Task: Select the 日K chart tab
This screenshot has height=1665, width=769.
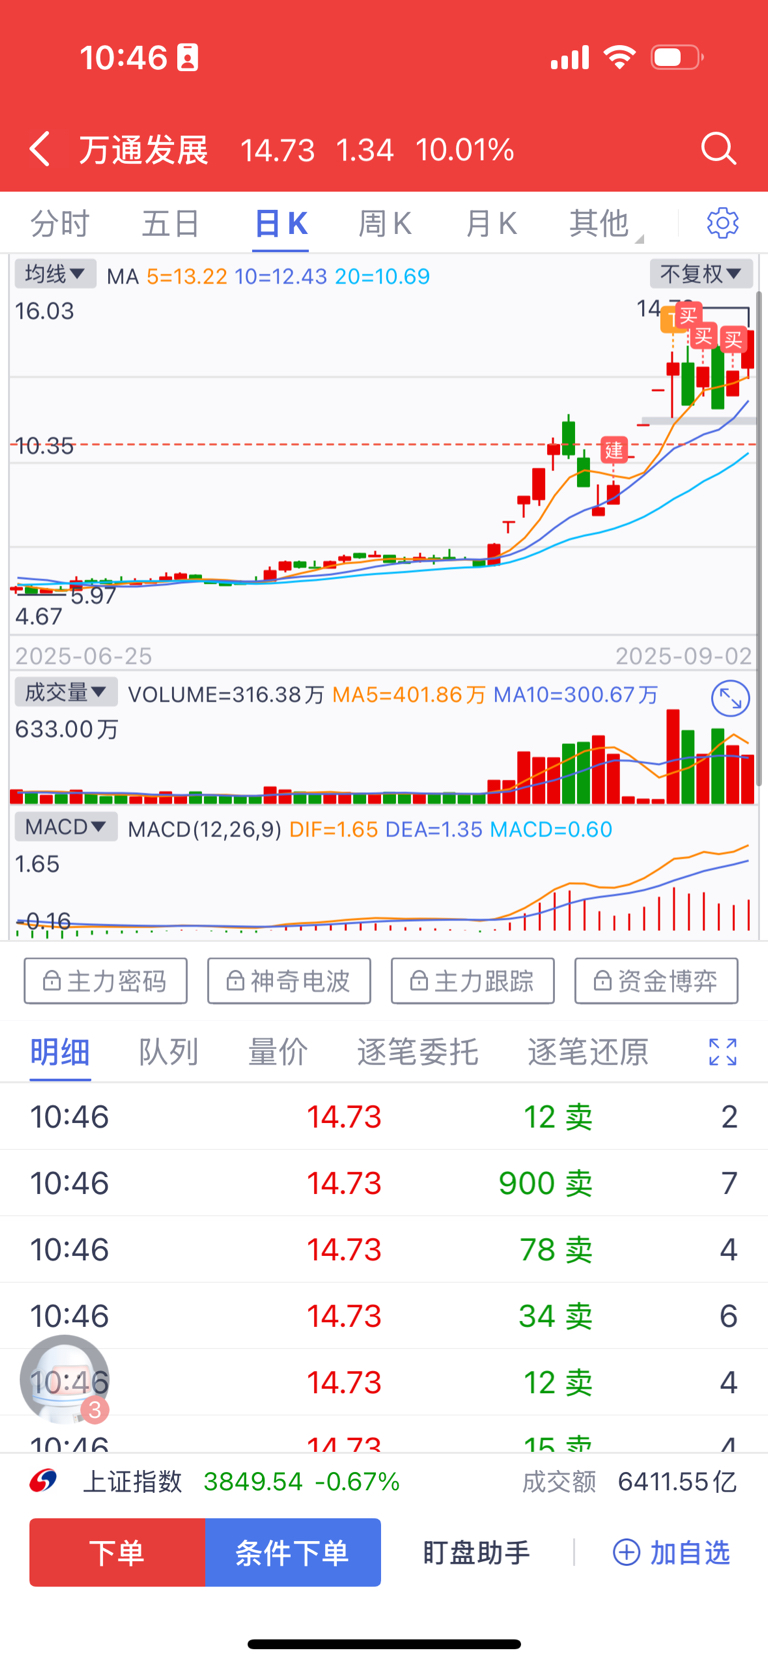Action: [x=281, y=223]
